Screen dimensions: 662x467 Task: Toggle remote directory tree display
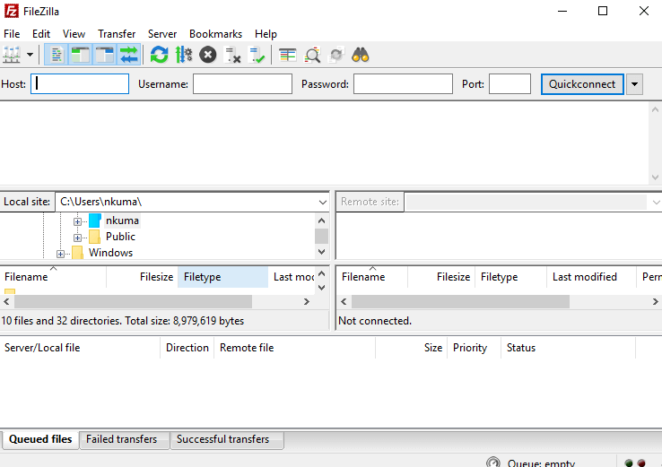click(x=104, y=55)
